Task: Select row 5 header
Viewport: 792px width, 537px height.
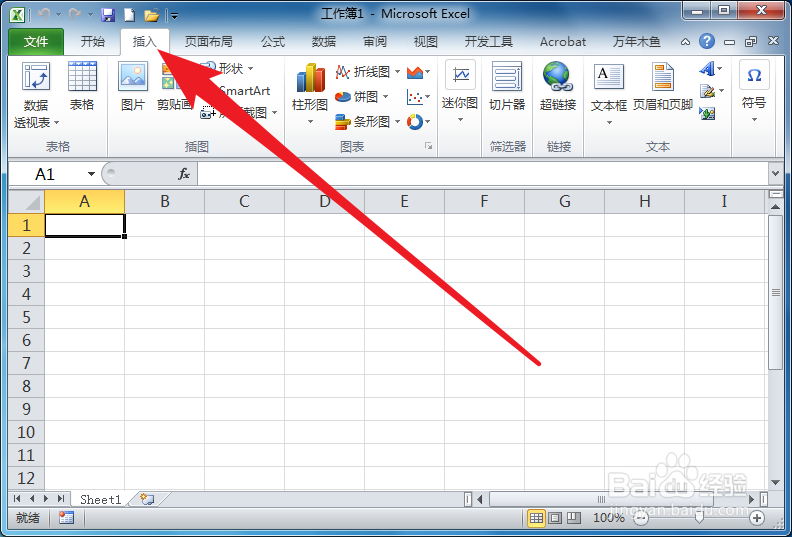Action: (26, 317)
